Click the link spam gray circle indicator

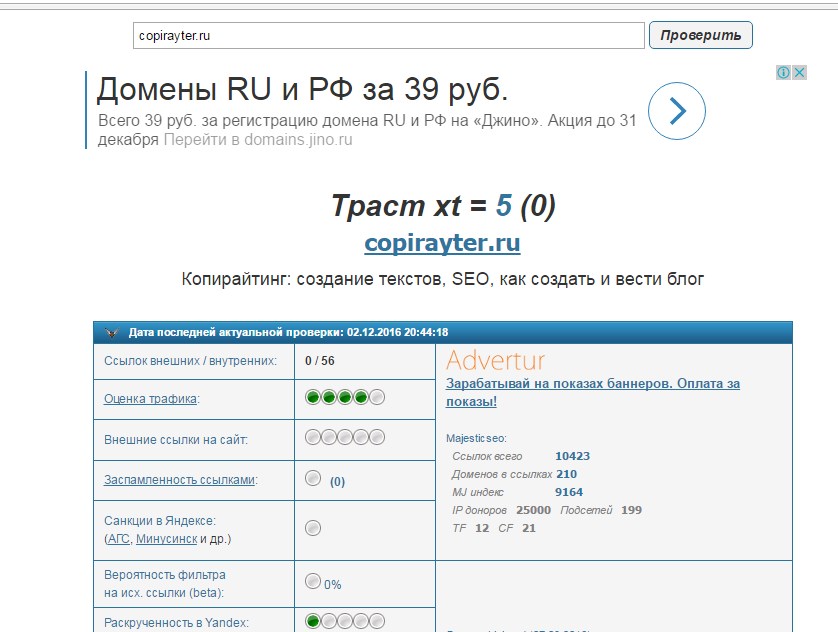coord(313,478)
